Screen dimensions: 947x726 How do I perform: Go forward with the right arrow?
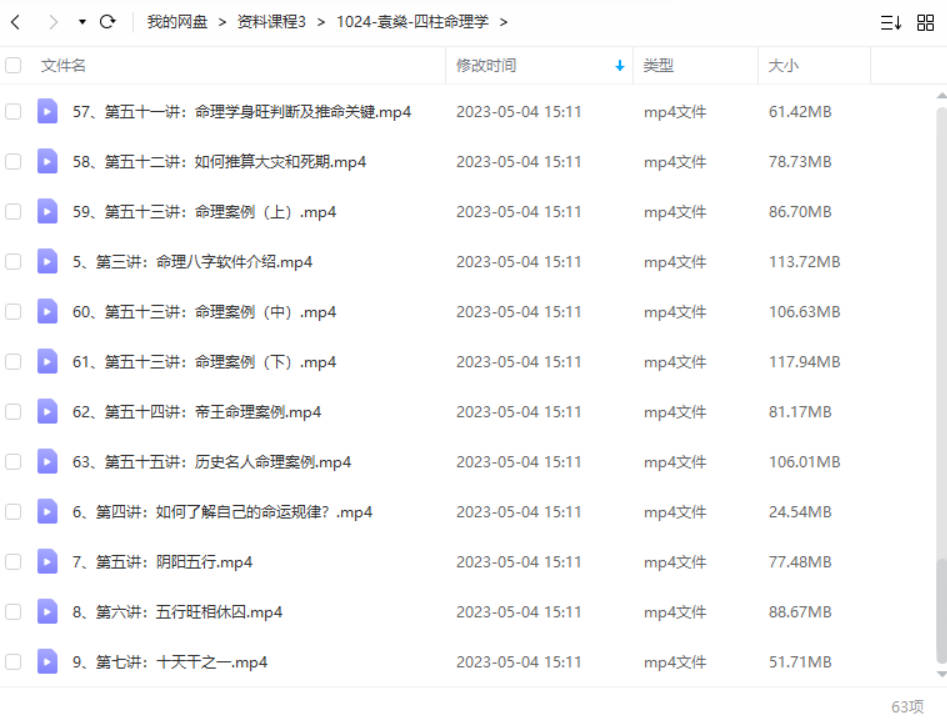click(x=53, y=22)
